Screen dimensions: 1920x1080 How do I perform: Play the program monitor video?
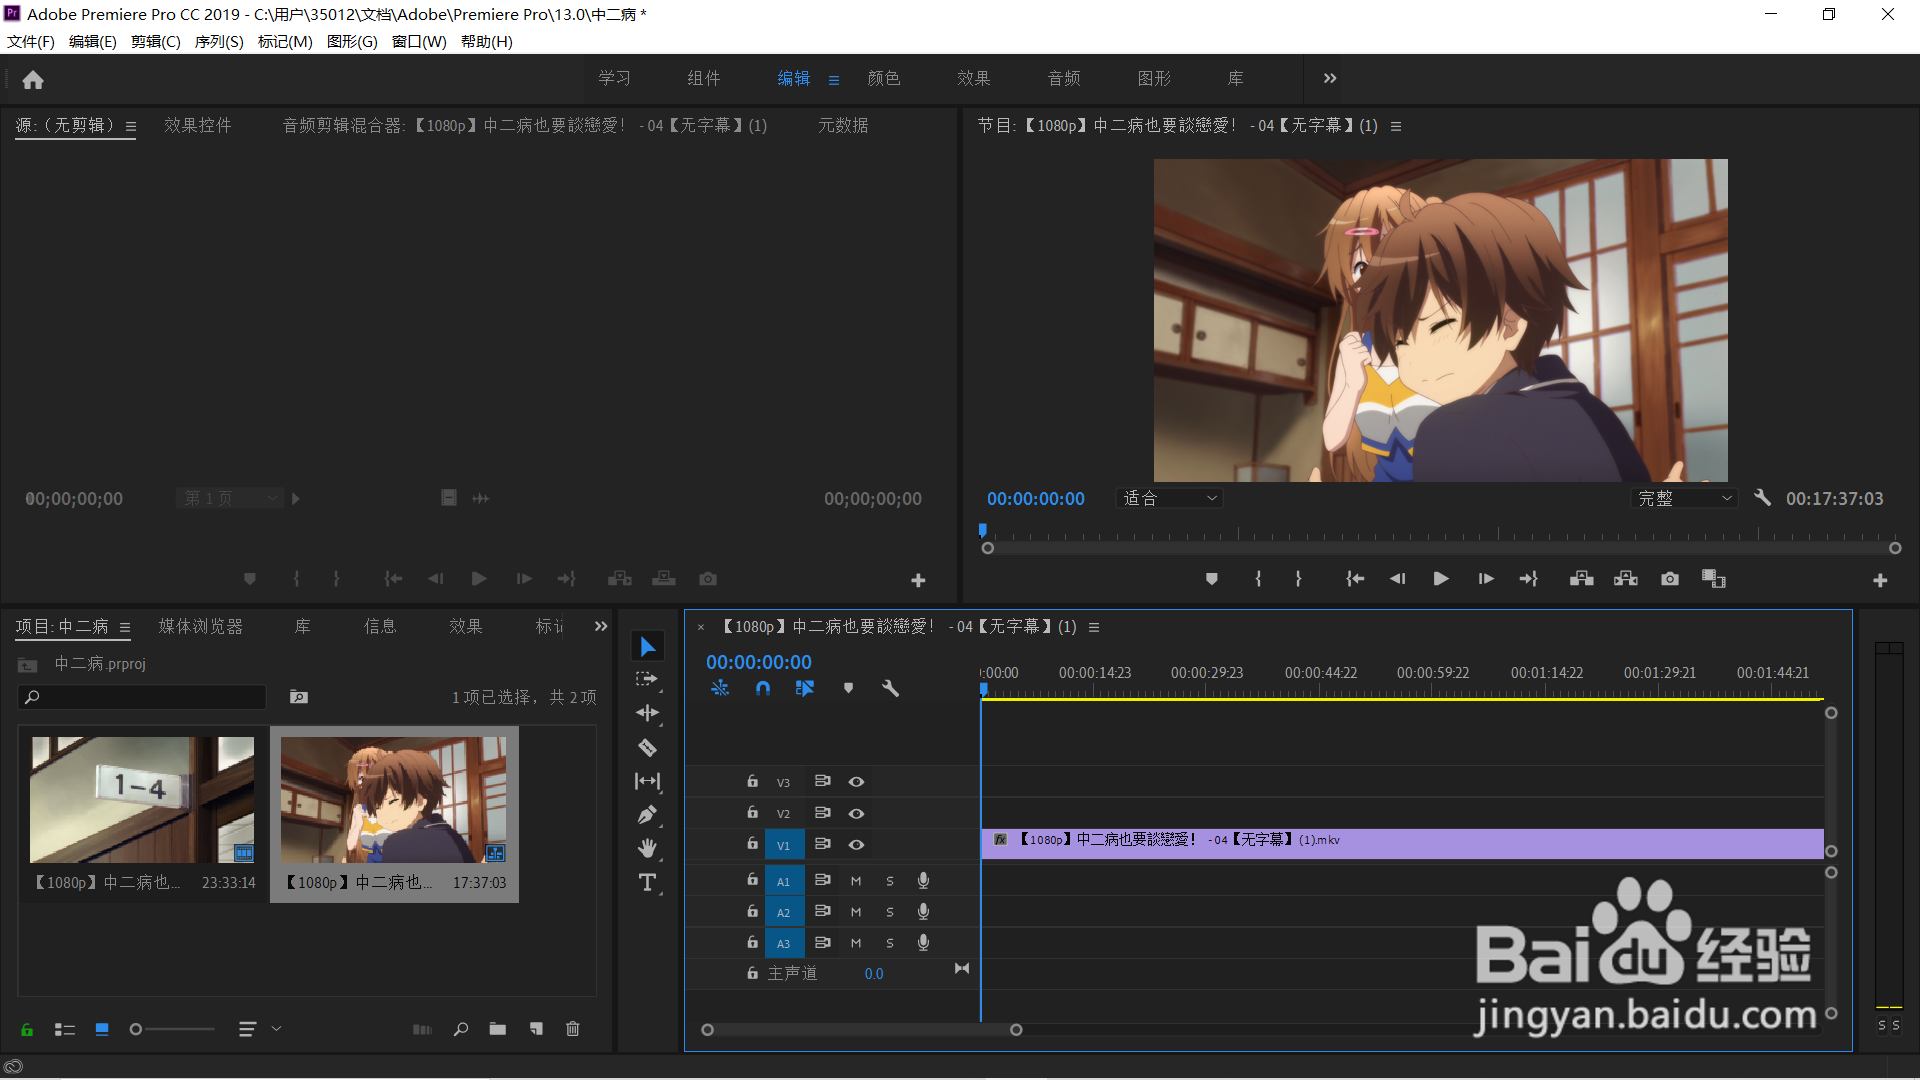pos(1441,579)
